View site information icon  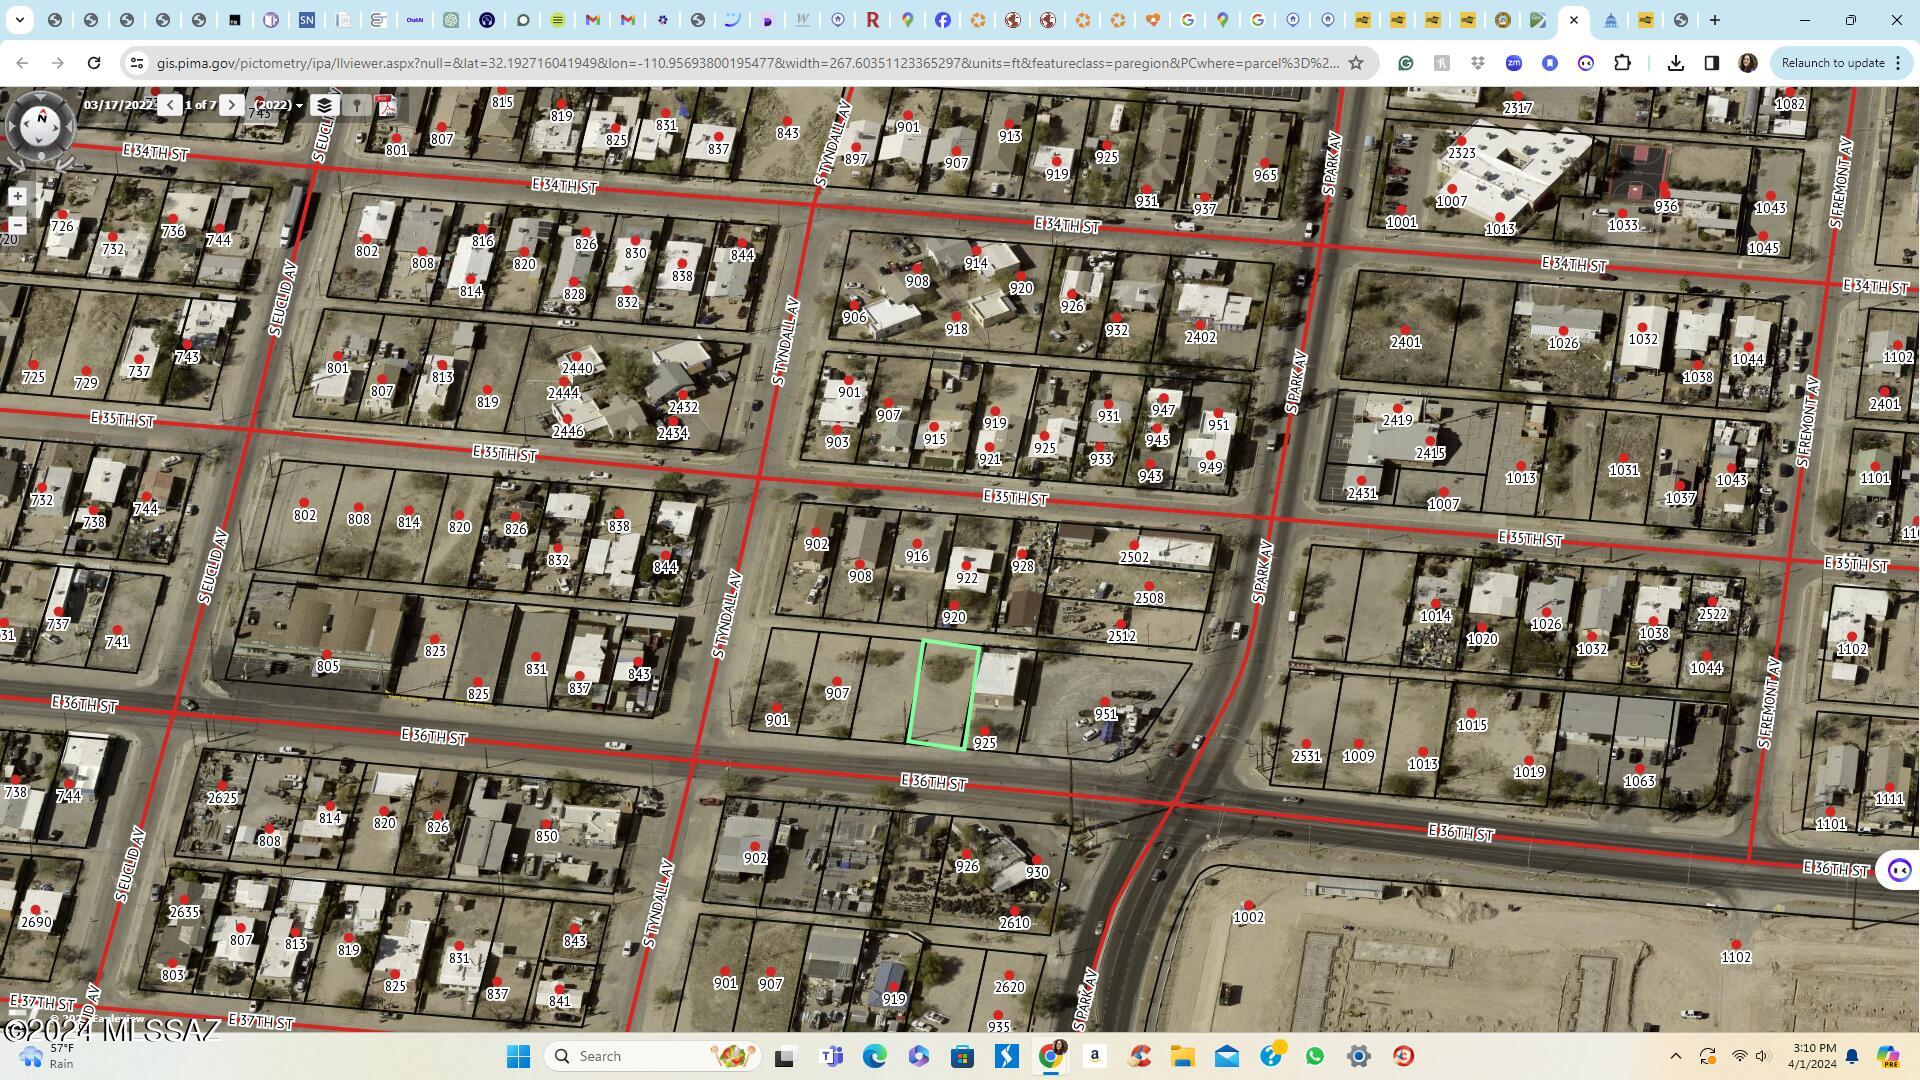137,63
